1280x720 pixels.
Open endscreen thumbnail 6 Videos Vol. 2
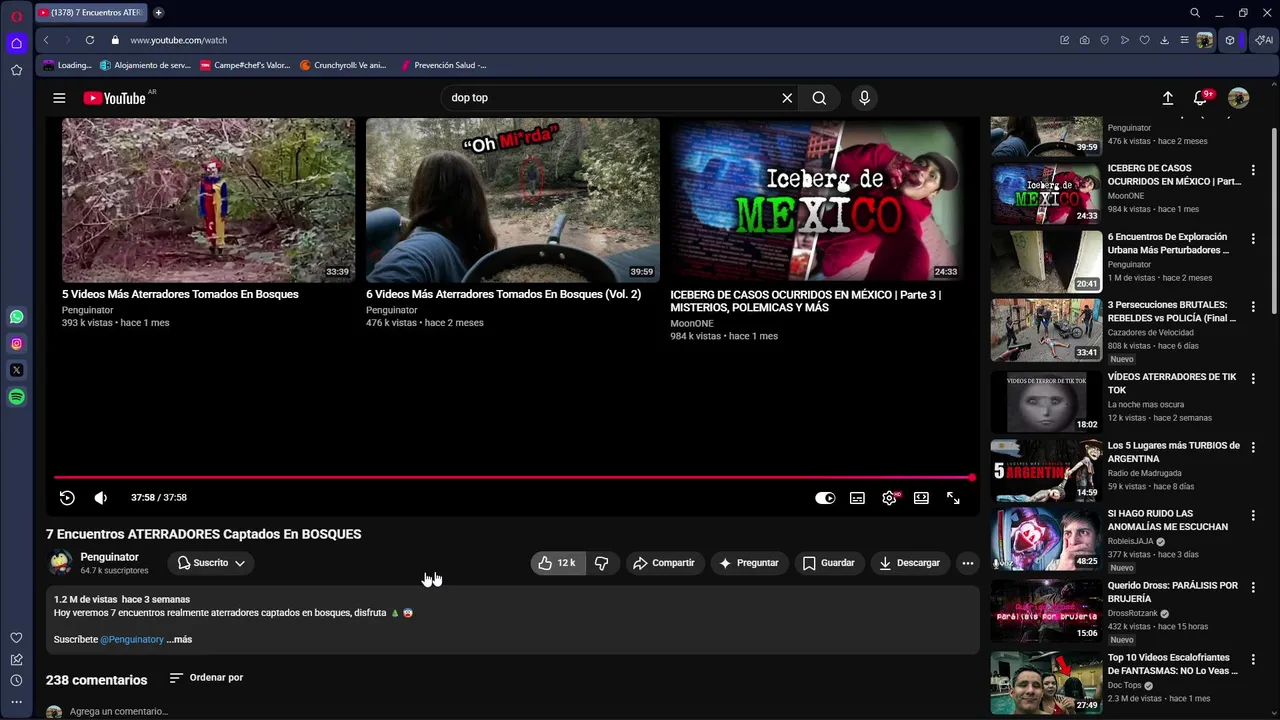click(x=512, y=200)
